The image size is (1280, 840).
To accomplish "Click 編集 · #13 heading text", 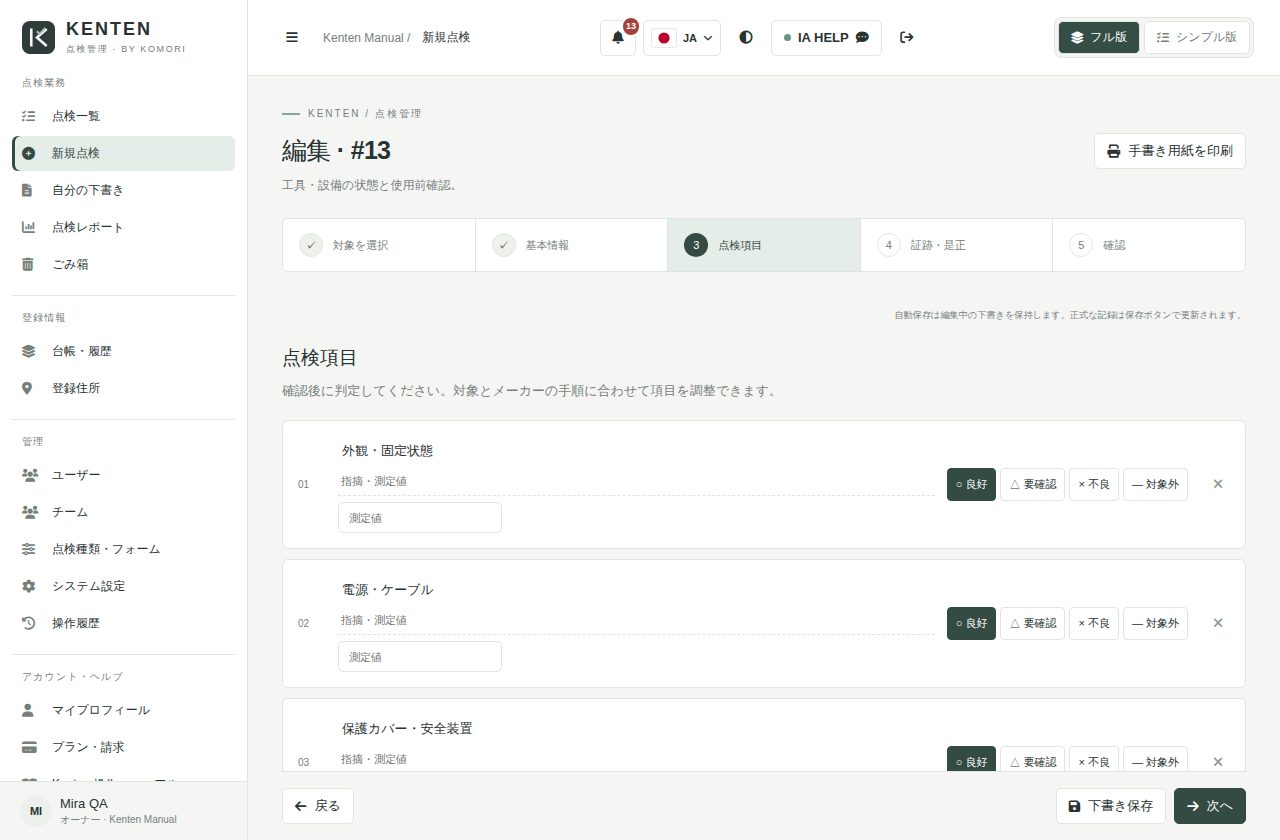I will point(336,151).
